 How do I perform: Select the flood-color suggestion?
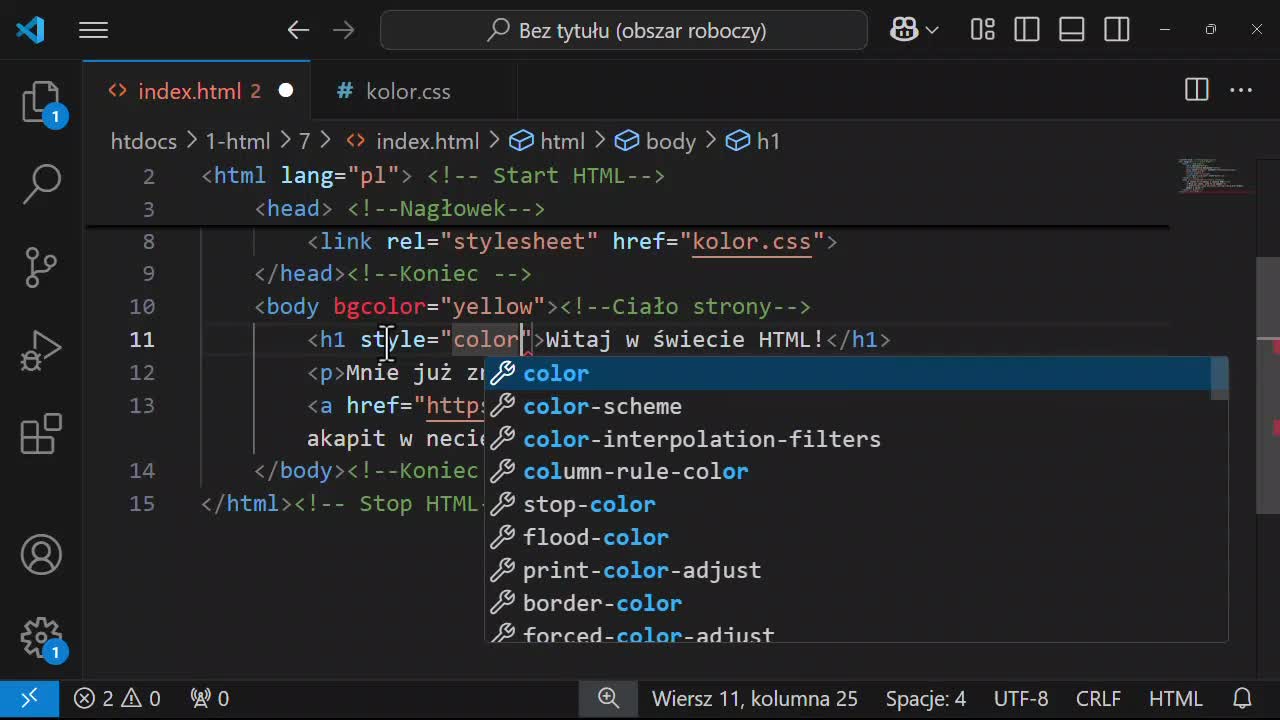(848, 537)
